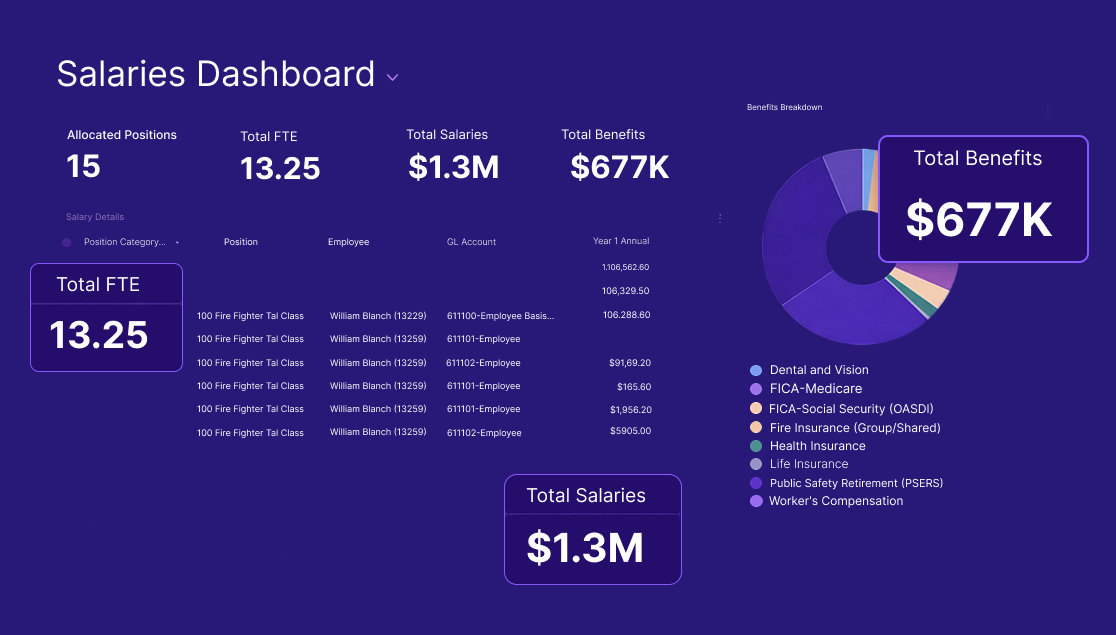Open William Blanch (13229) employee entry
This screenshot has height=635, width=1116.
pyautogui.click(x=378, y=315)
